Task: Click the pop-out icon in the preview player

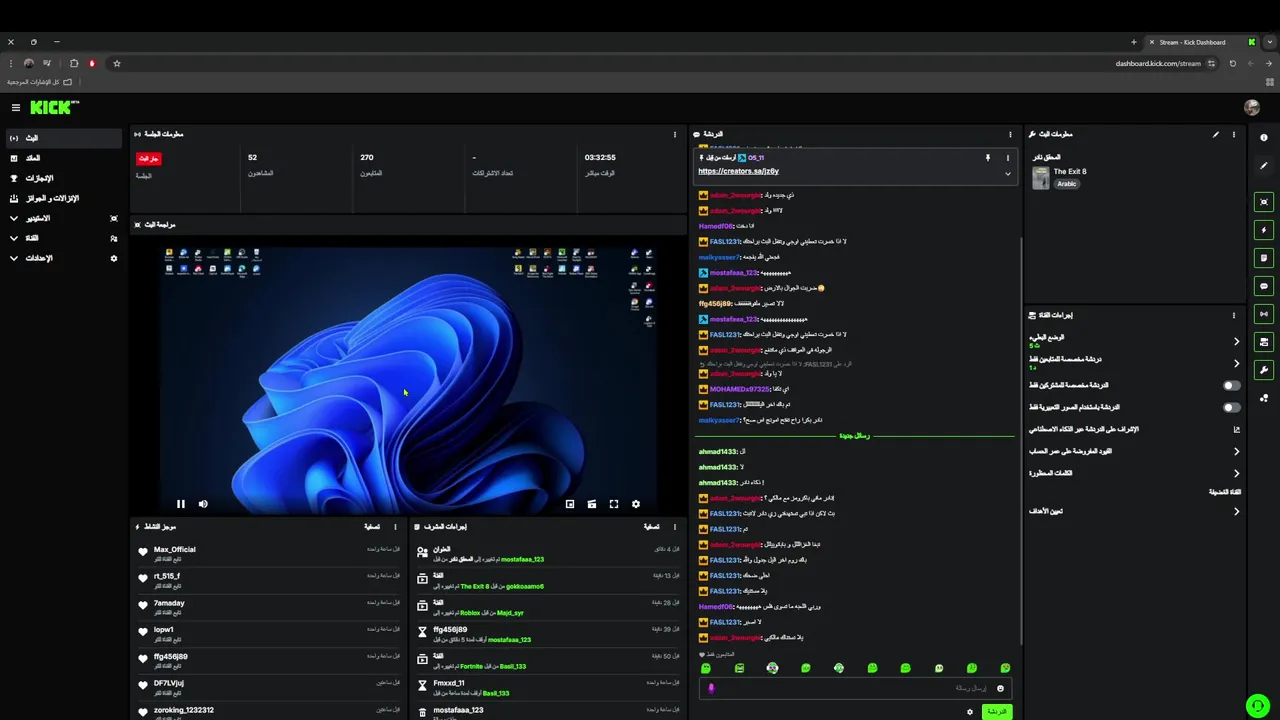Action: point(570,504)
